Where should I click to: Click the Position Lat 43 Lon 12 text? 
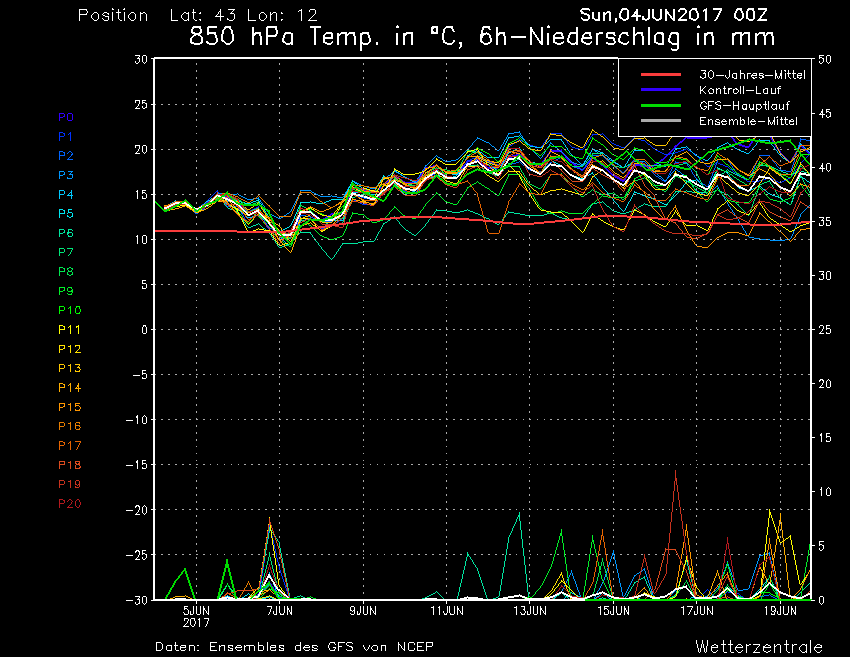(x=197, y=15)
